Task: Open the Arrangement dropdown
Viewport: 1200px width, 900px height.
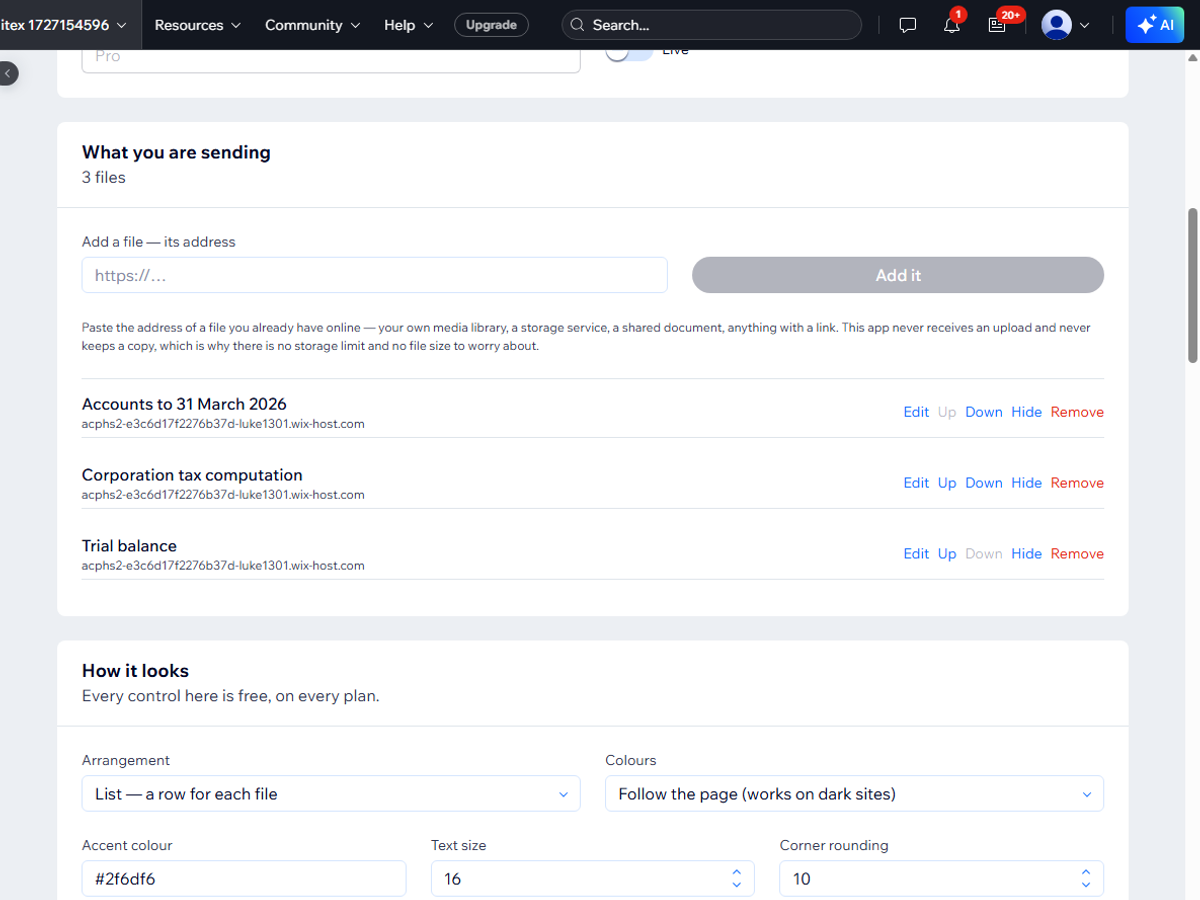Action: click(x=331, y=794)
